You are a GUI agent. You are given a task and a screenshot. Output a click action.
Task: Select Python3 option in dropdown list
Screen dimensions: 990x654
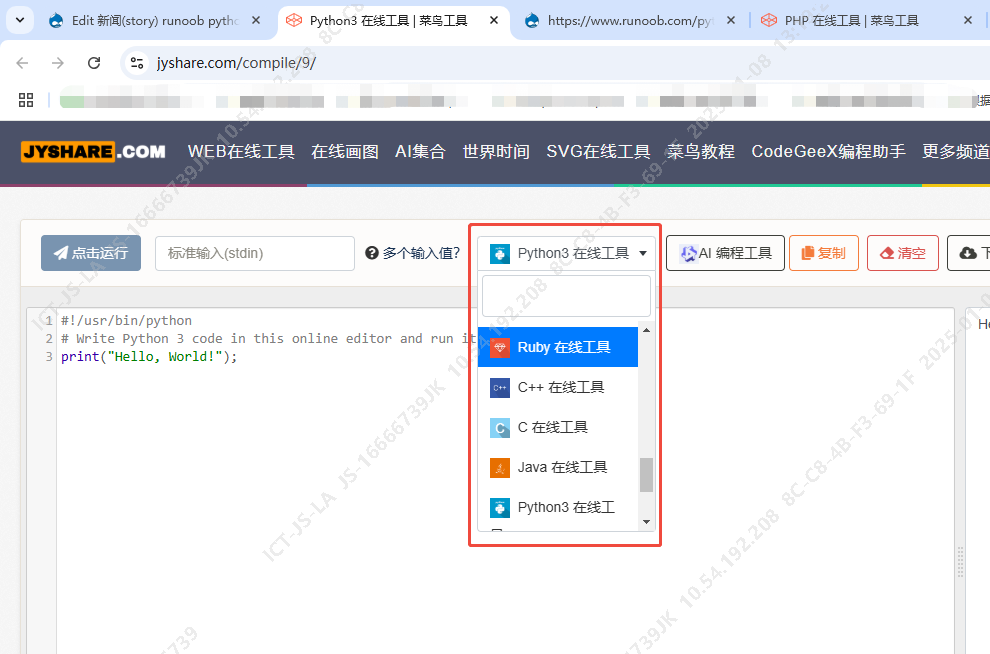tap(558, 507)
